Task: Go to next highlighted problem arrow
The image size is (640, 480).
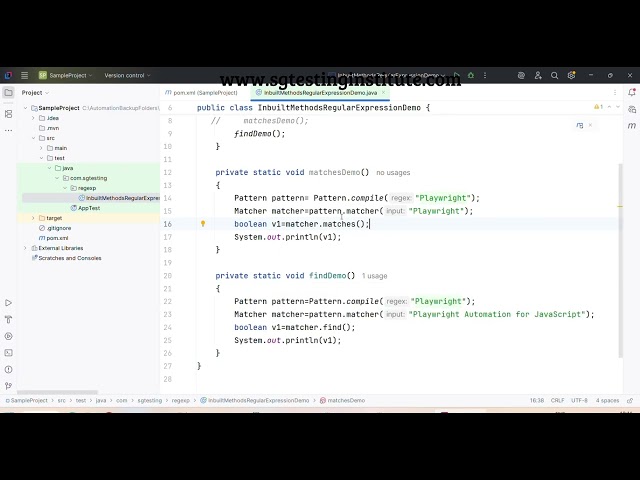Action: [x=618, y=107]
